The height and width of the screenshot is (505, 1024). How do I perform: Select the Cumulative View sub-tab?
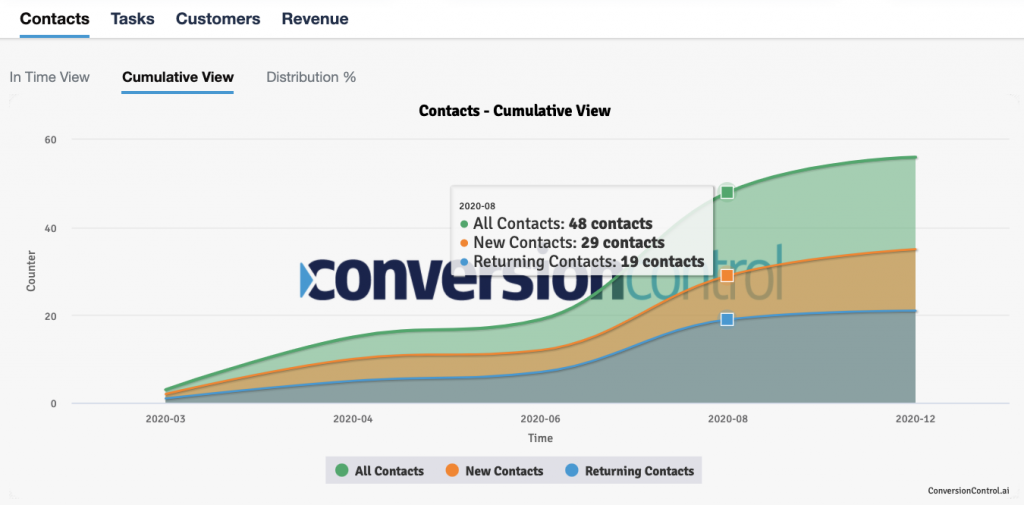click(178, 77)
